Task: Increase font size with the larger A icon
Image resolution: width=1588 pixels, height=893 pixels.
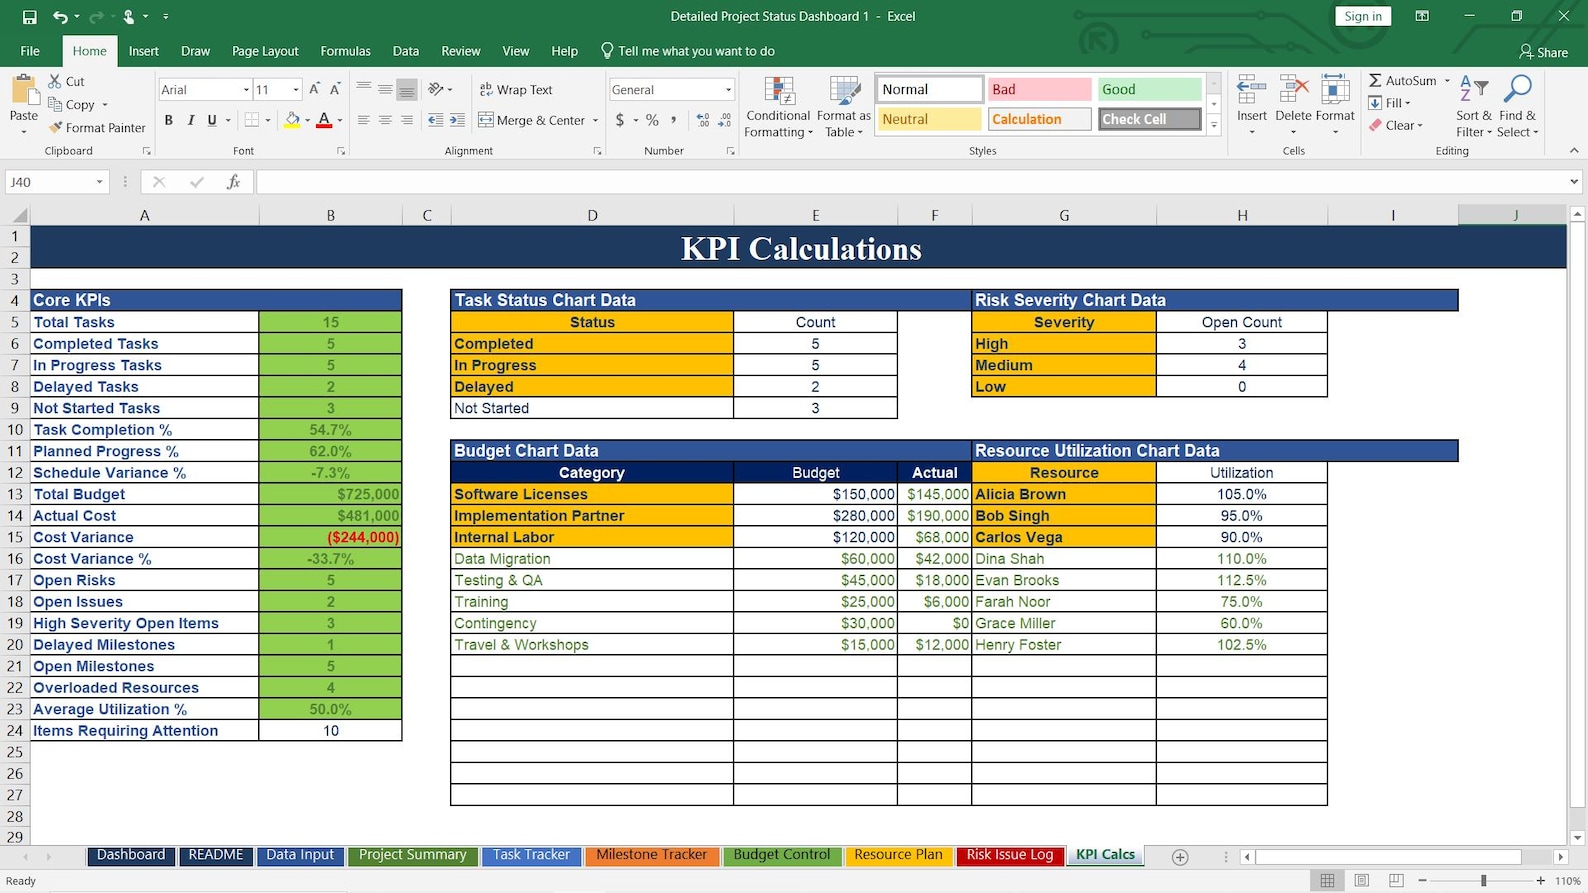Action: coord(314,89)
